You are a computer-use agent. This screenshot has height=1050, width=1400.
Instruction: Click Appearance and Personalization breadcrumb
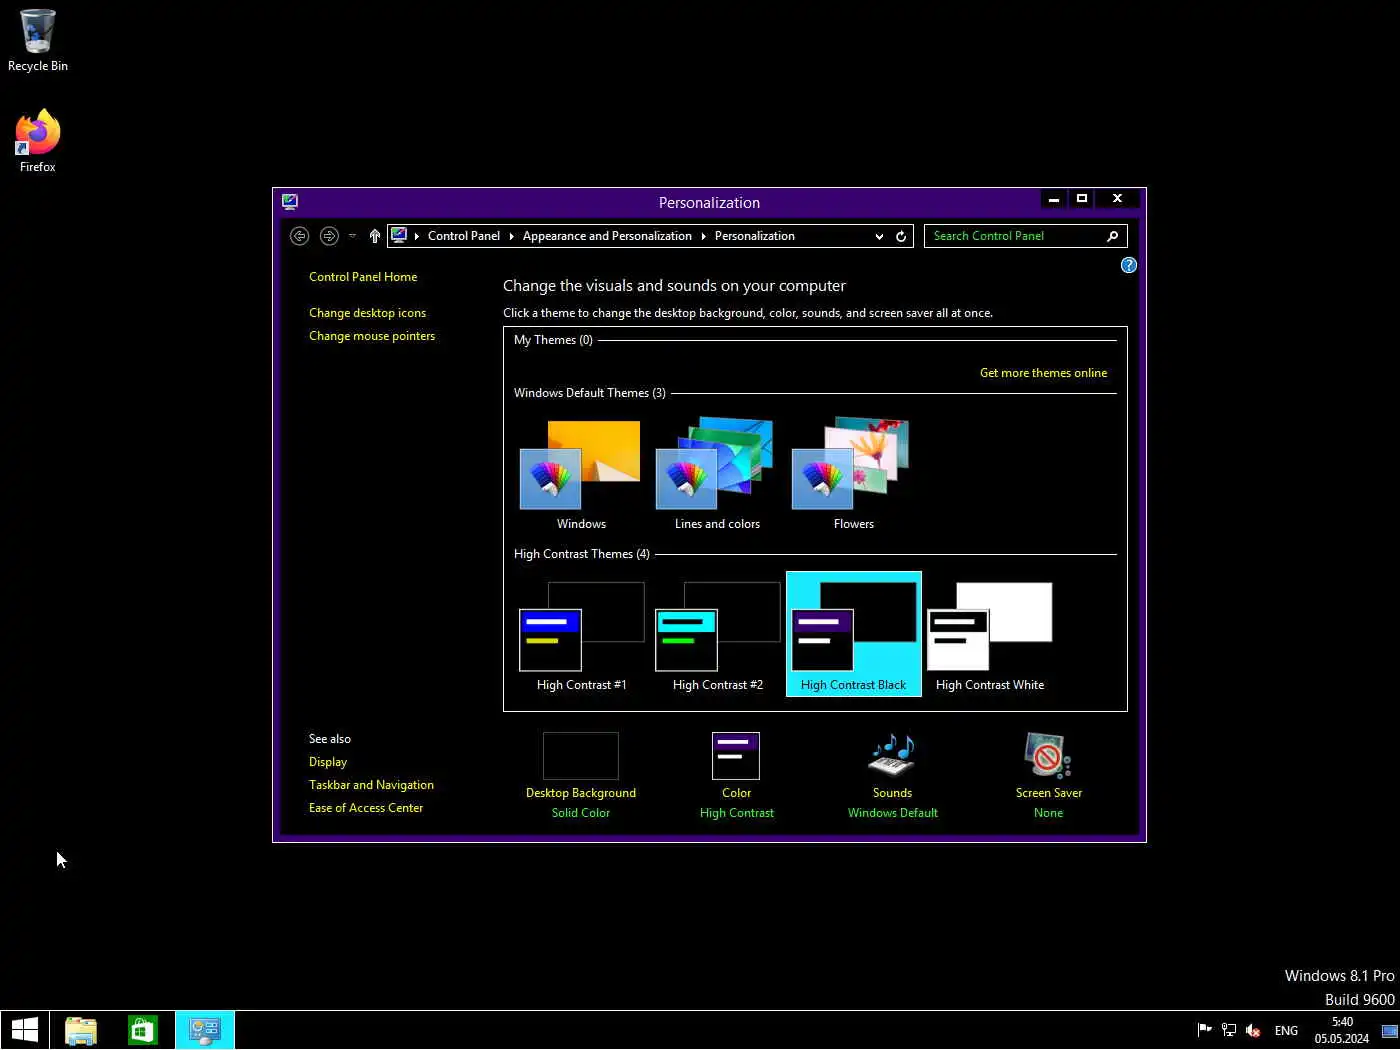pos(607,236)
